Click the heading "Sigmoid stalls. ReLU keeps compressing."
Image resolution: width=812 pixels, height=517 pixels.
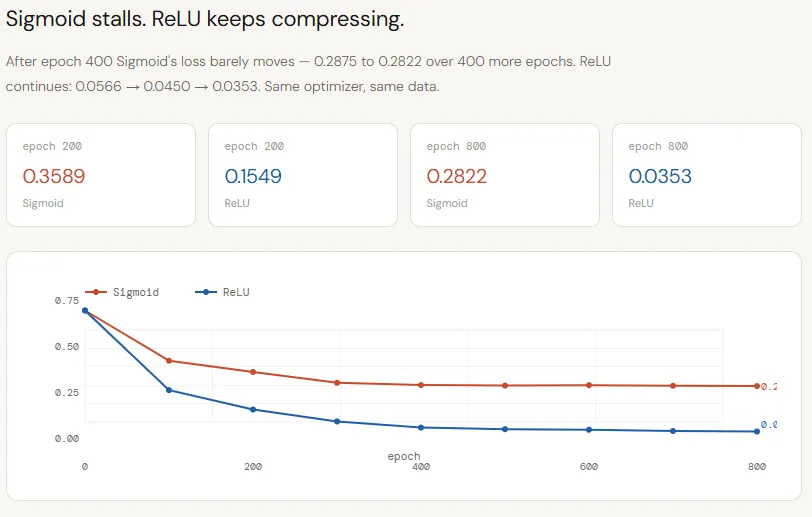206,20
